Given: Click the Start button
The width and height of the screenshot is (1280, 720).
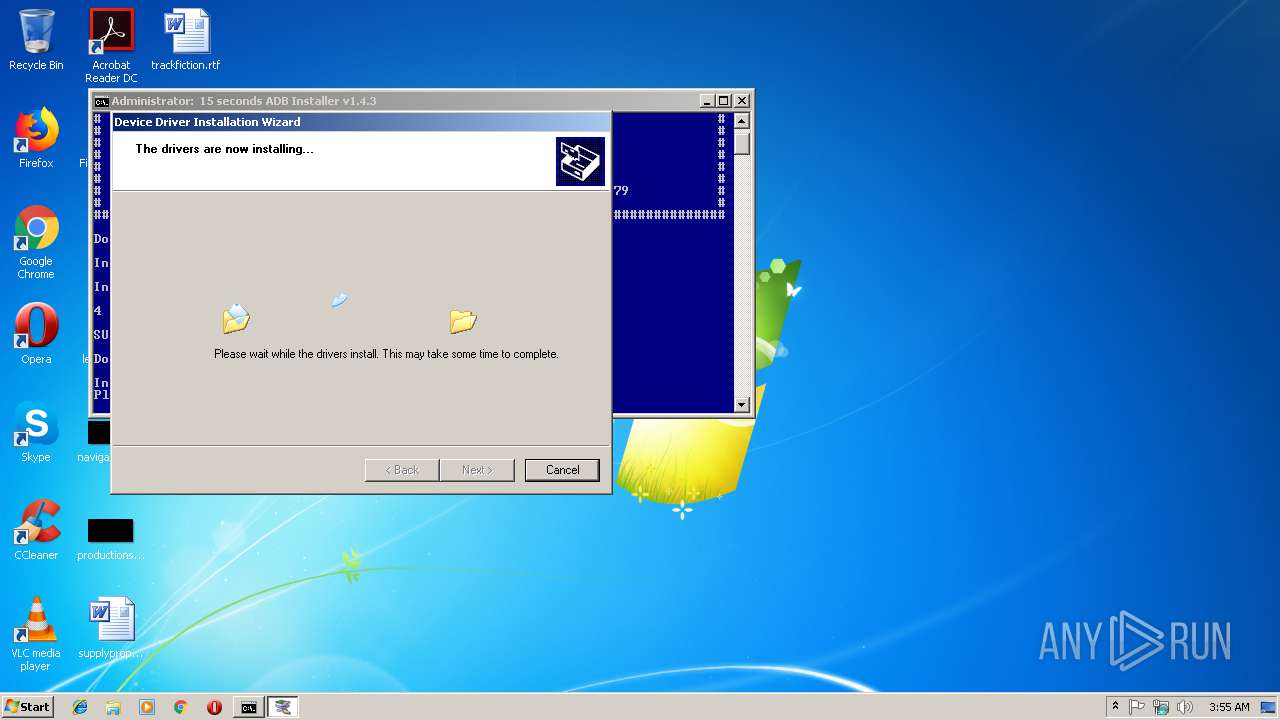Looking at the screenshot, I should [27, 707].
